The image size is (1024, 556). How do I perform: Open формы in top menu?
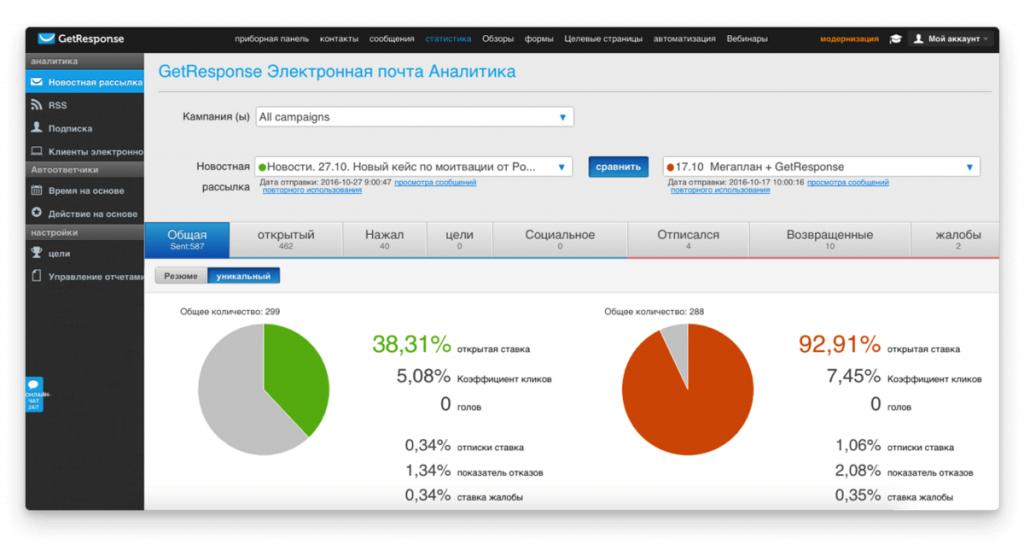click(539, 39)
